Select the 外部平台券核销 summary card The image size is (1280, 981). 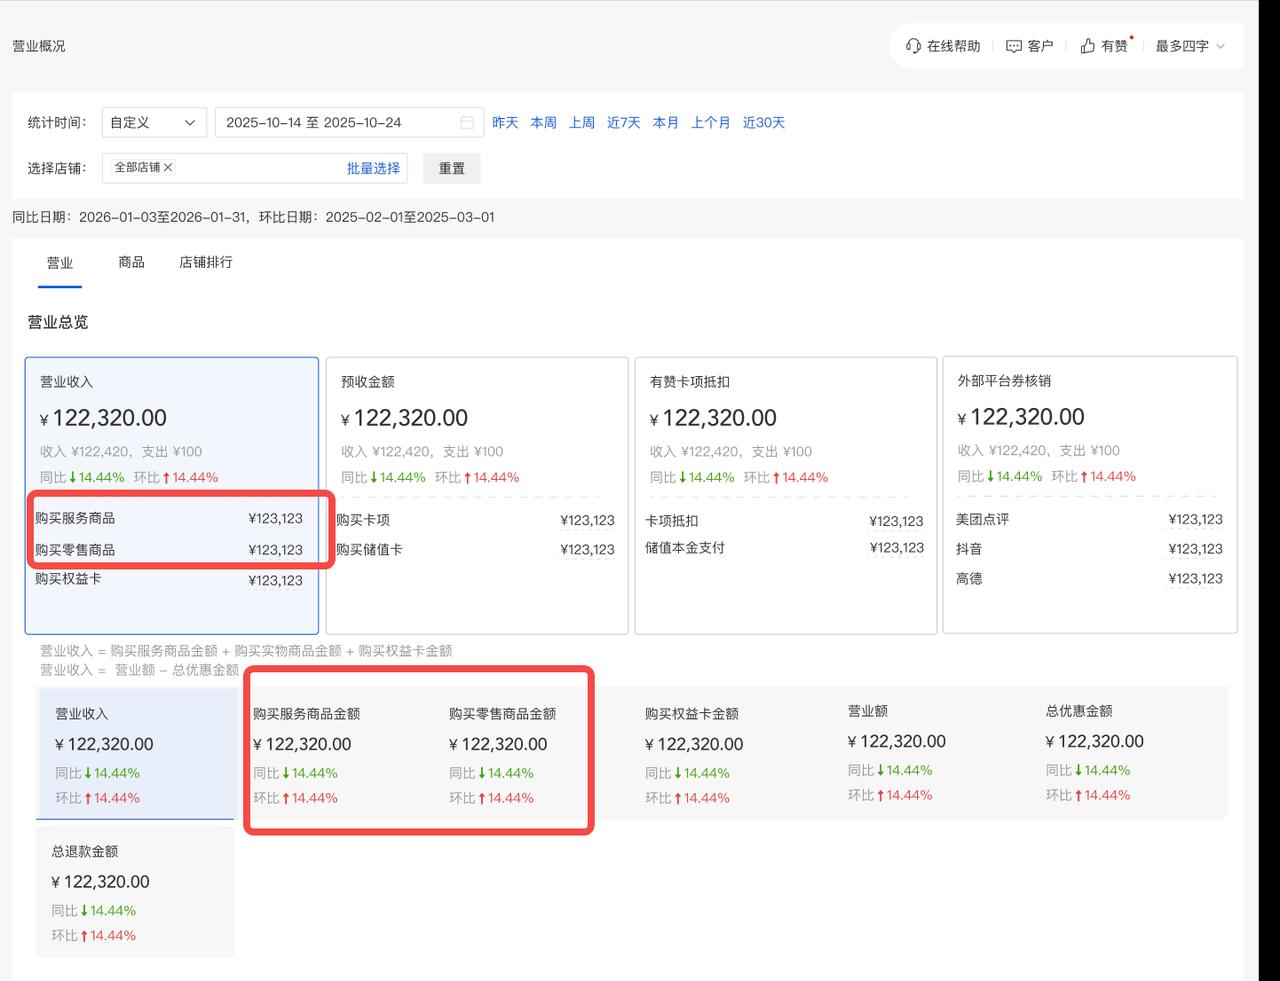1090,494
